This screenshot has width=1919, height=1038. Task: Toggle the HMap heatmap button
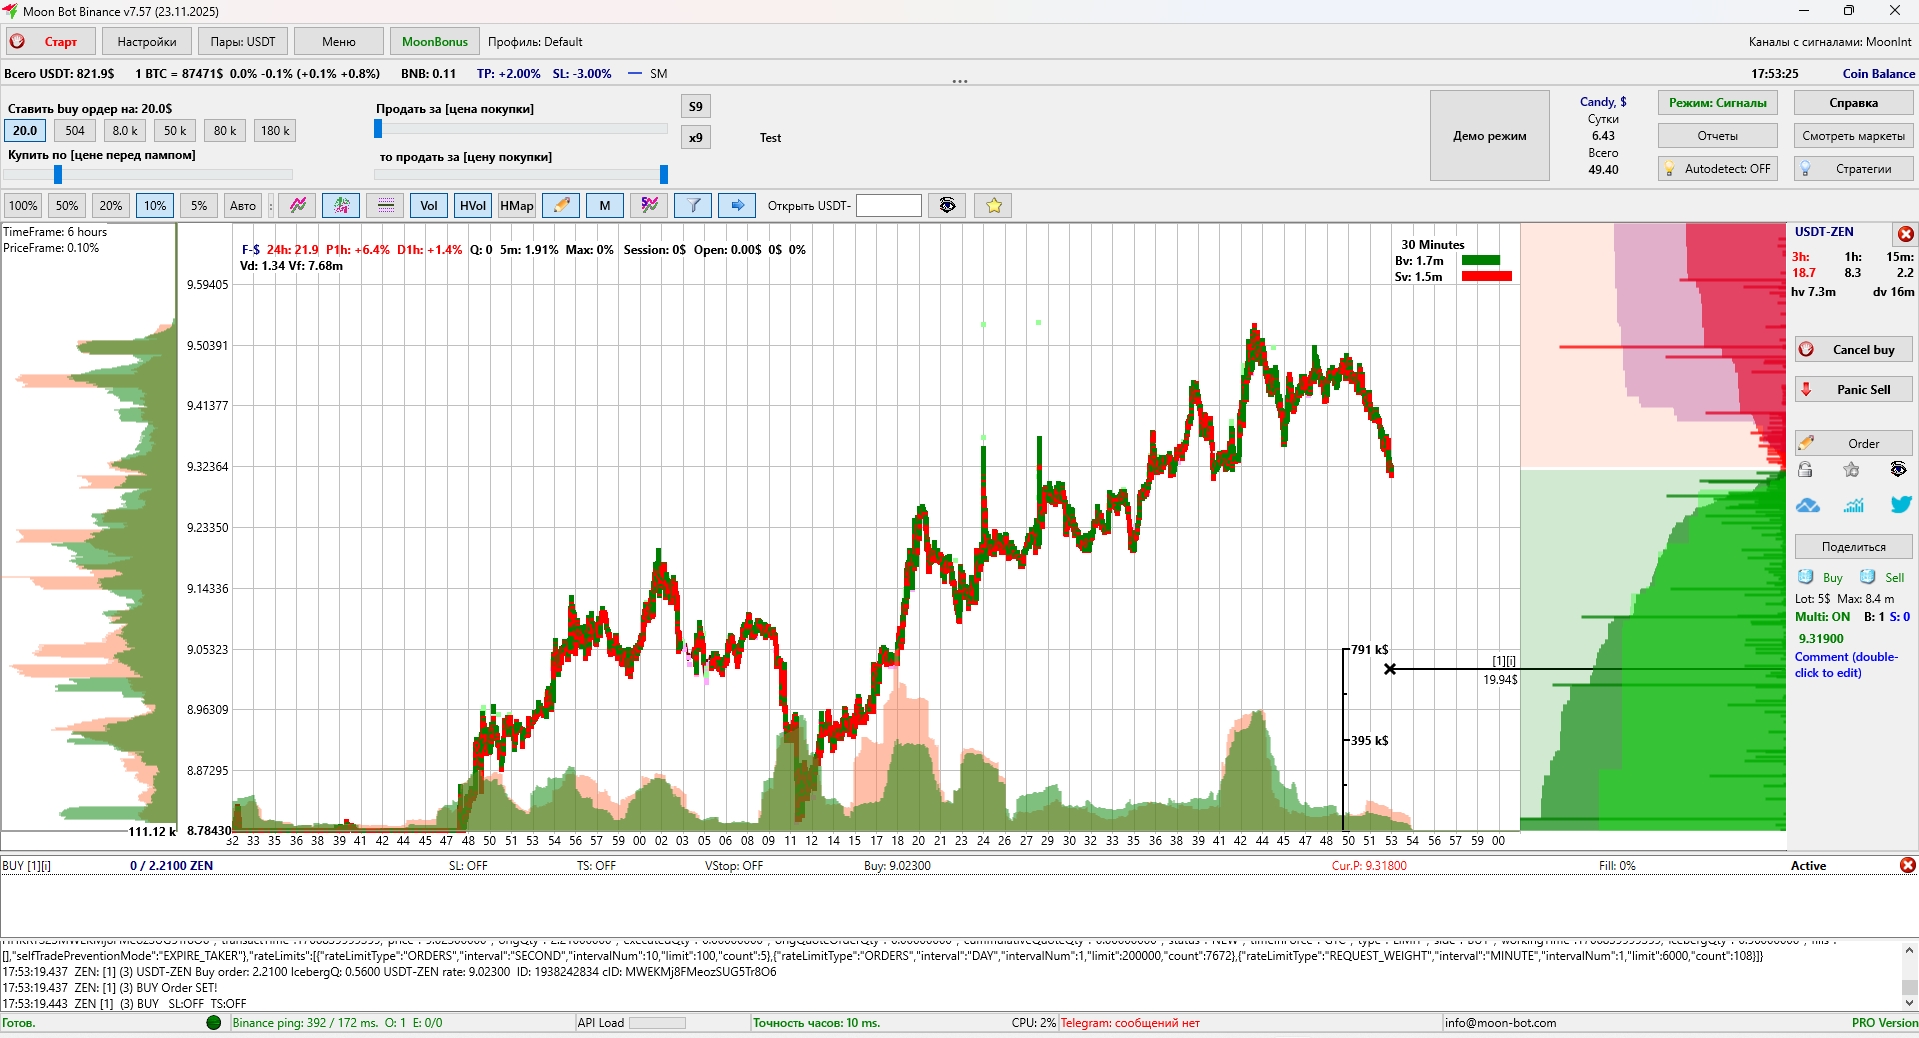tap(516, 206)
